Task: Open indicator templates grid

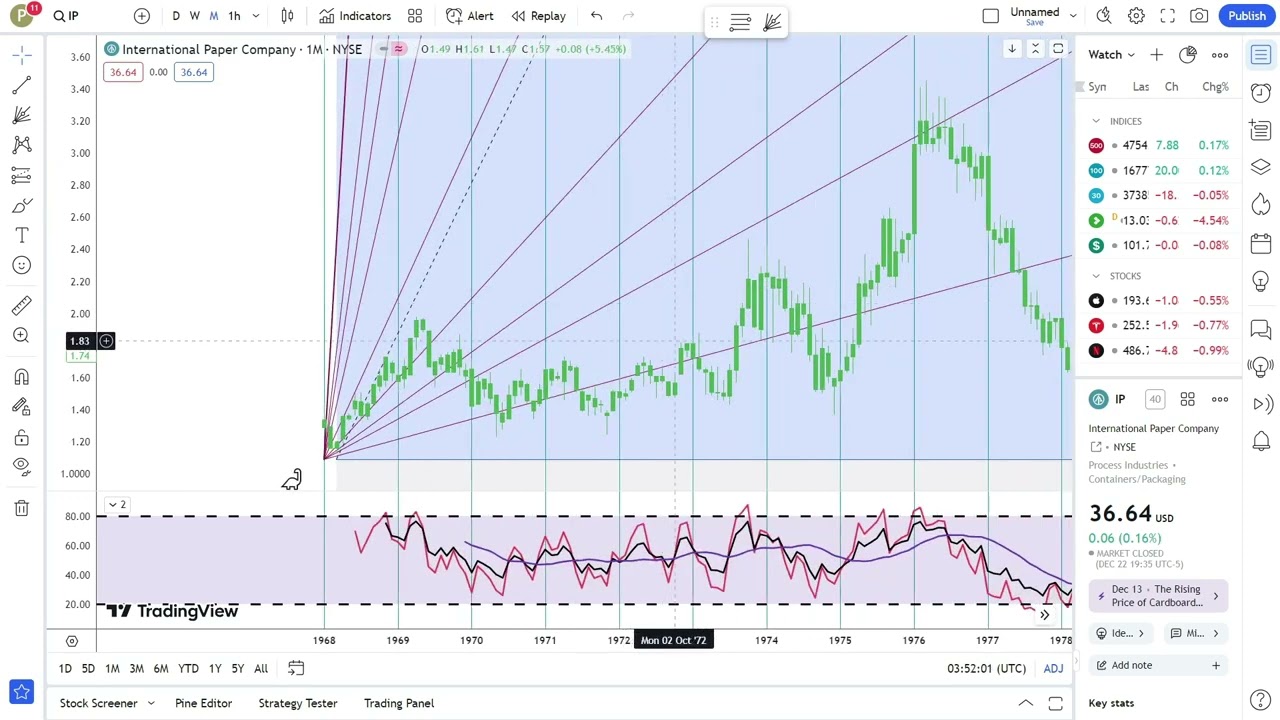Action: 415,16
